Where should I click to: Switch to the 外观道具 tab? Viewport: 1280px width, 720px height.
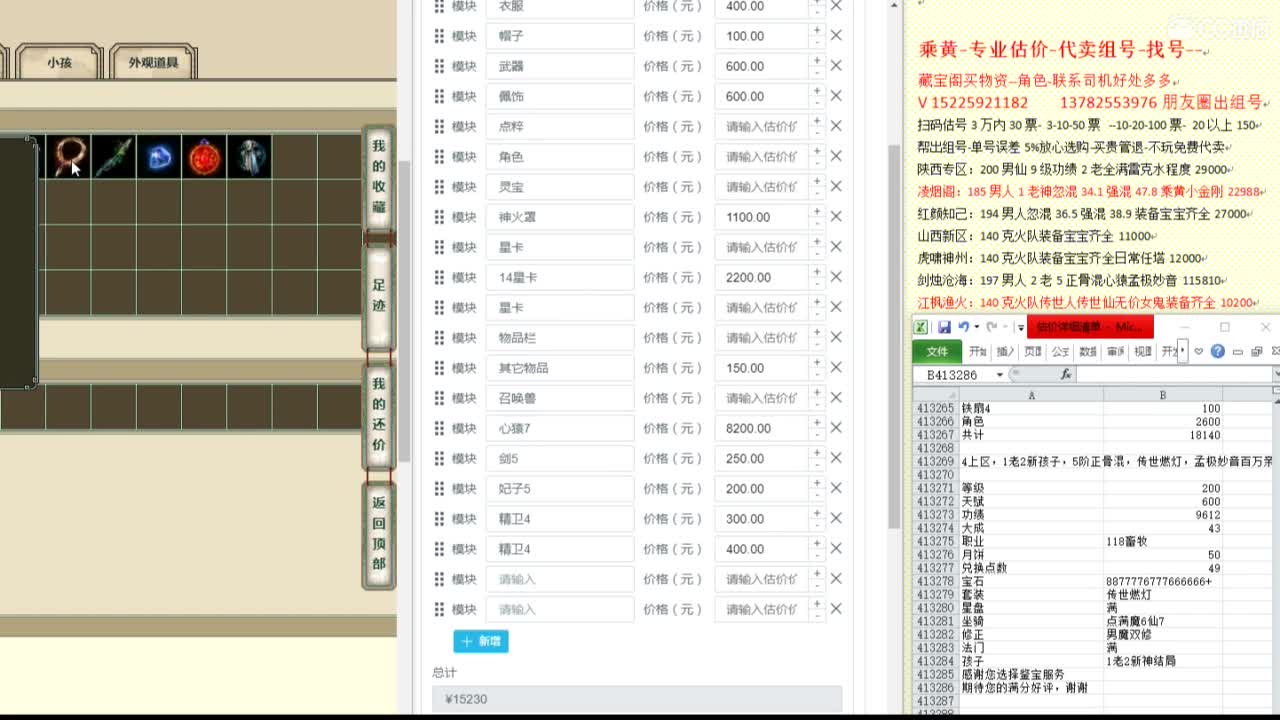(153, 62)
